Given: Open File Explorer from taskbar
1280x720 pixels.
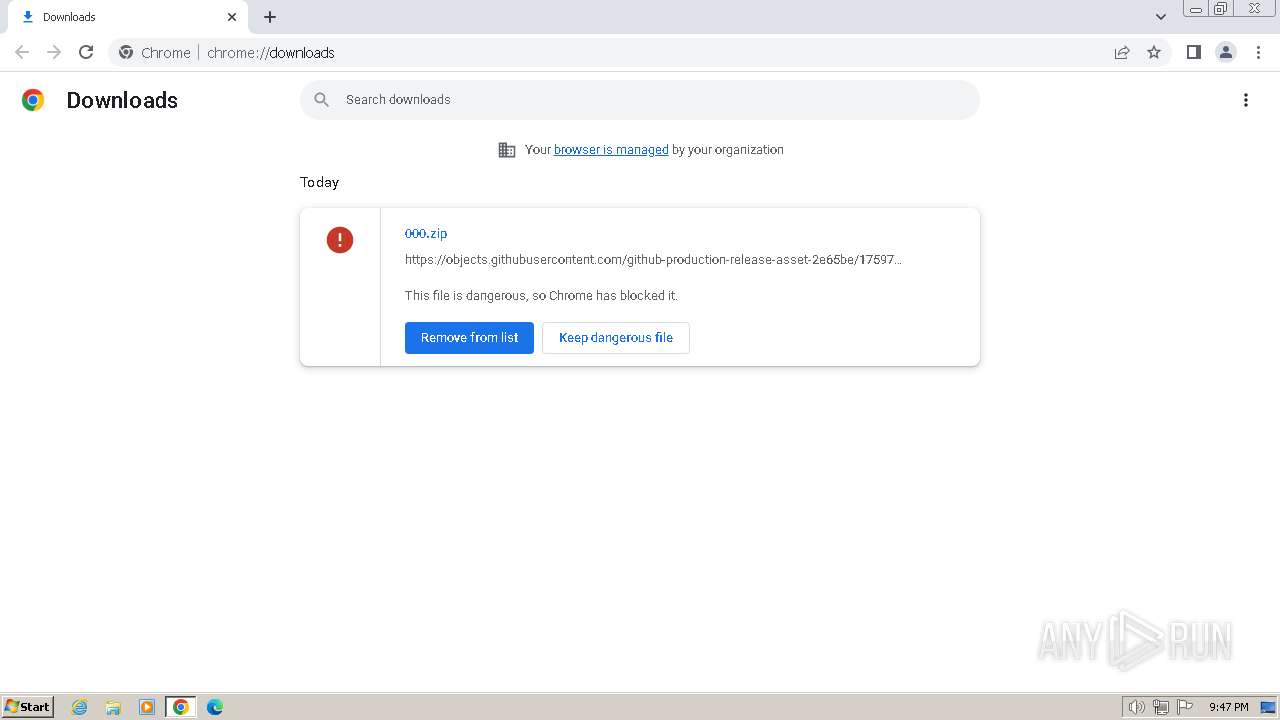Looking at the screenshot, I should pyautogui.click(x=113, y=707).
